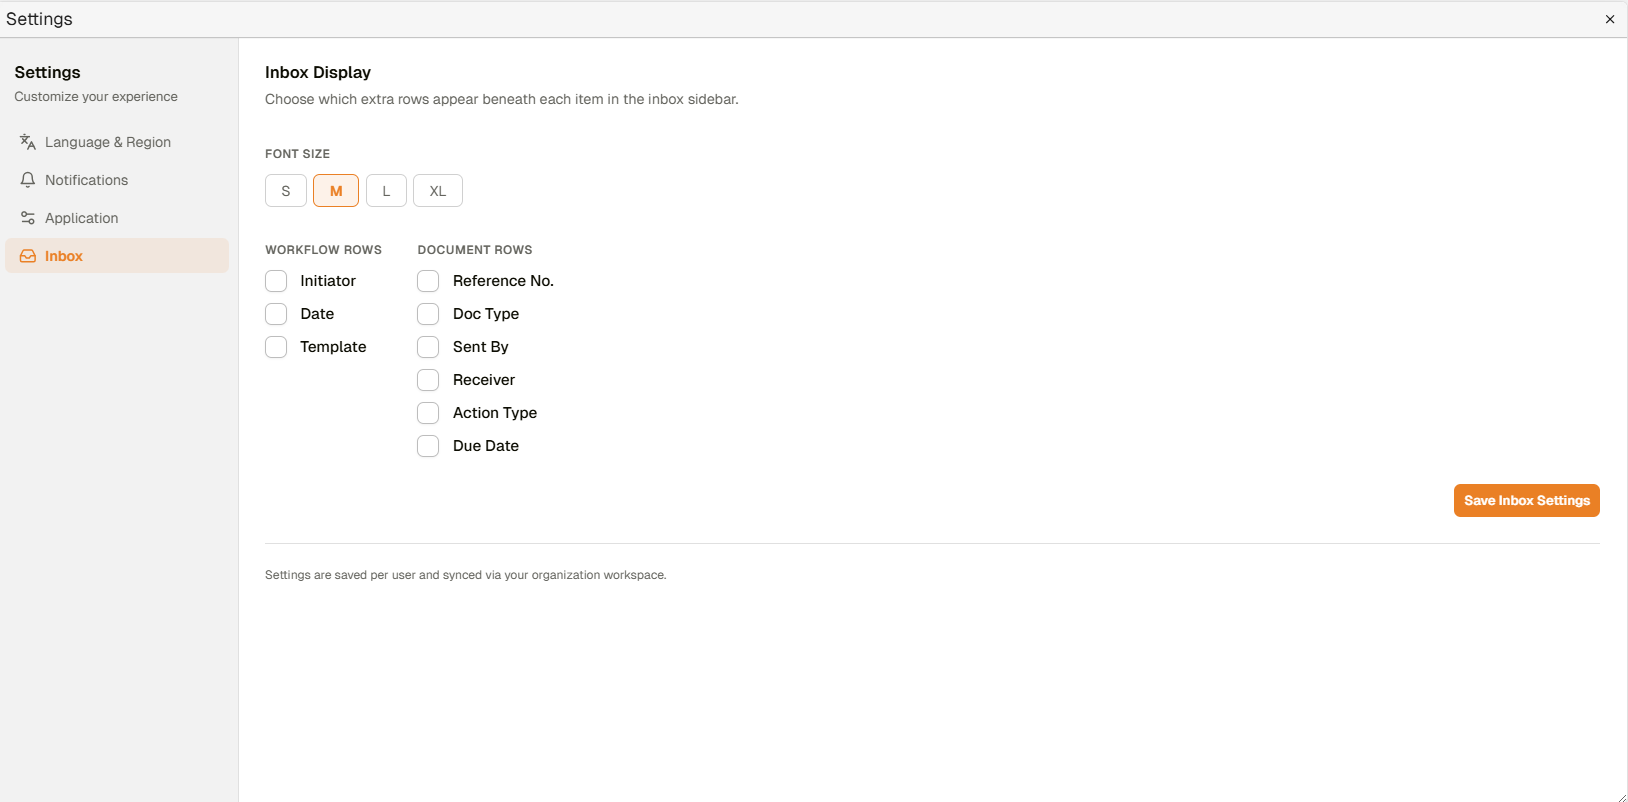
Task: Tick the Due Date checkbox
Action: click(x=428, y=446)
